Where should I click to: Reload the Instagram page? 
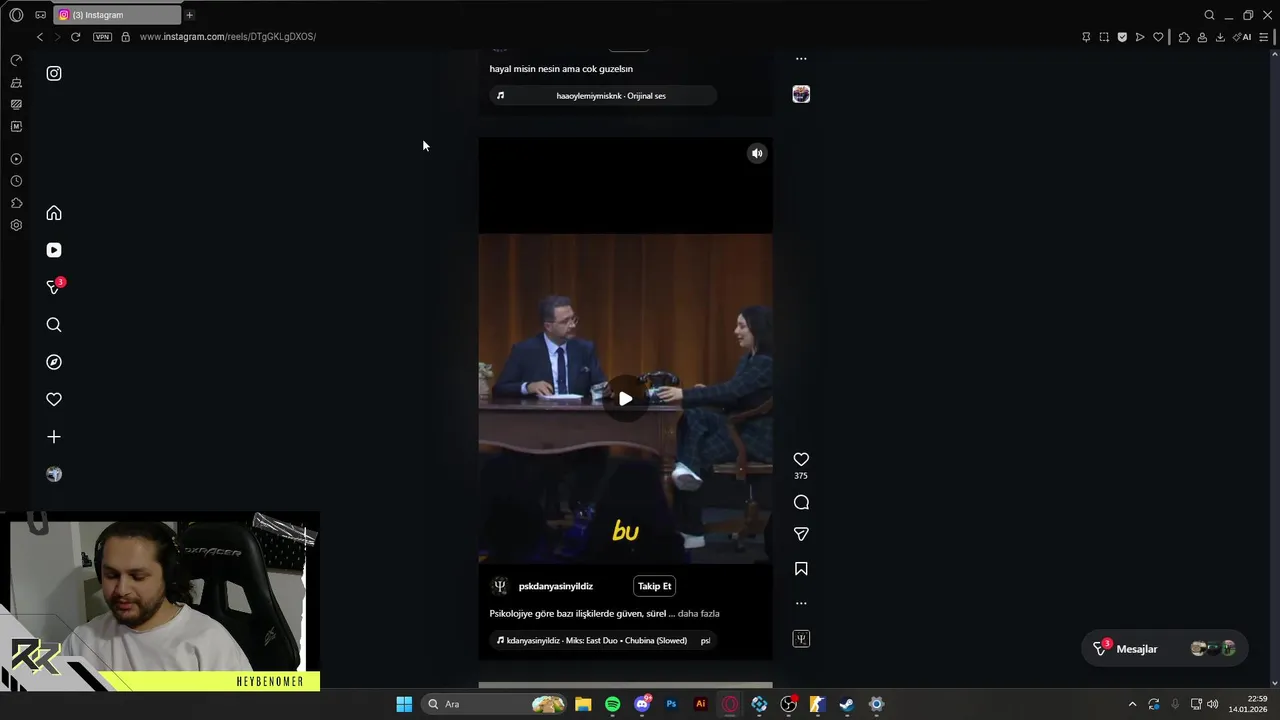tap(75, 37)
